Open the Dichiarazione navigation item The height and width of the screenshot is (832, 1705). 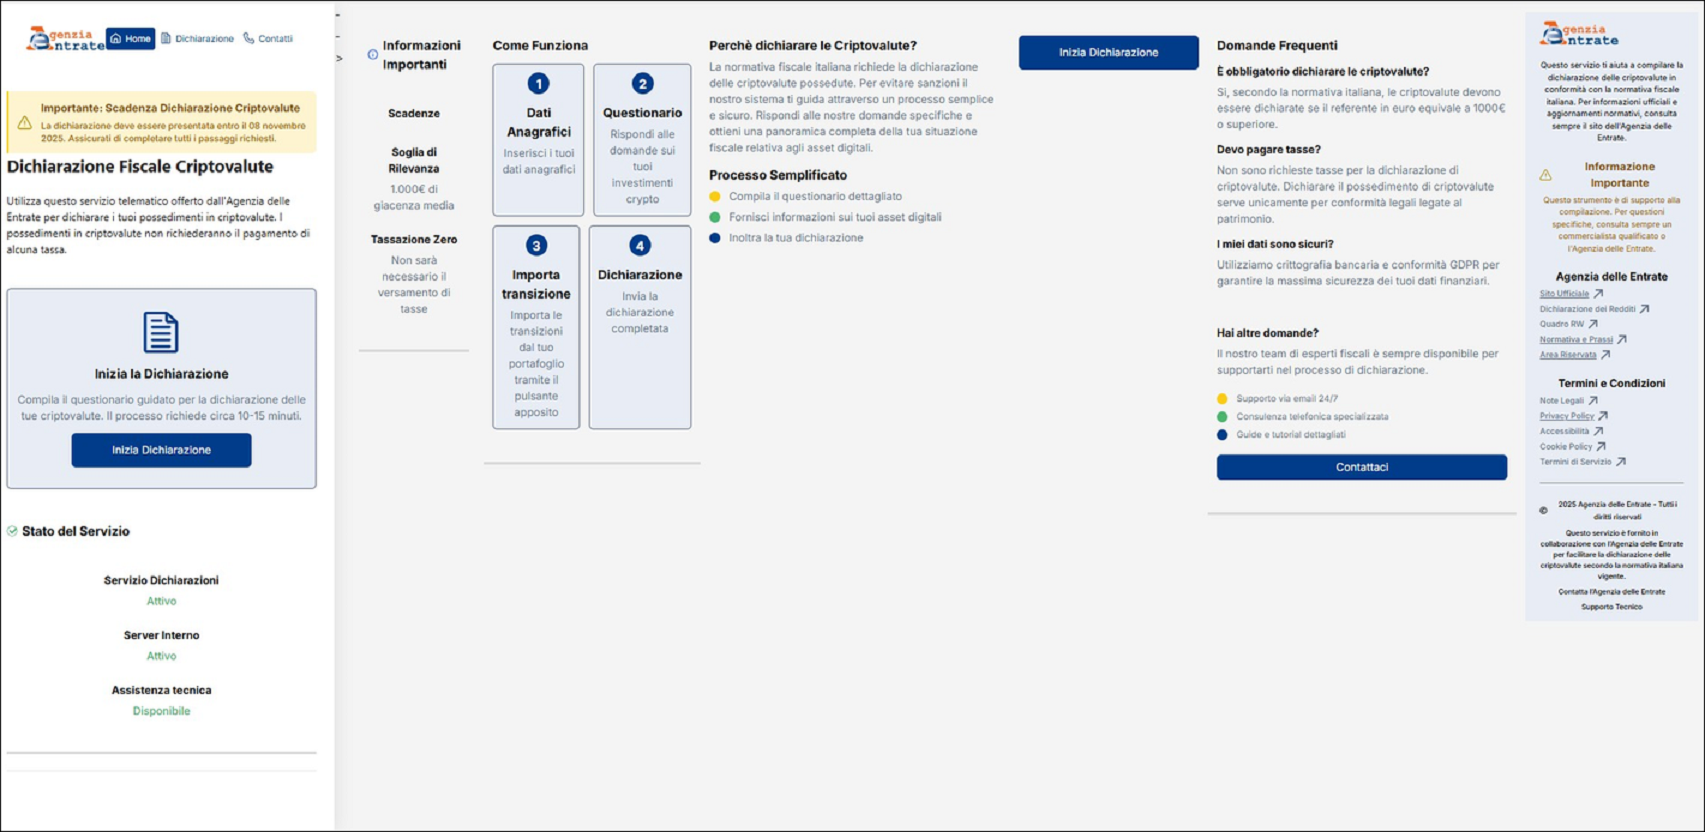click(197, 39)
